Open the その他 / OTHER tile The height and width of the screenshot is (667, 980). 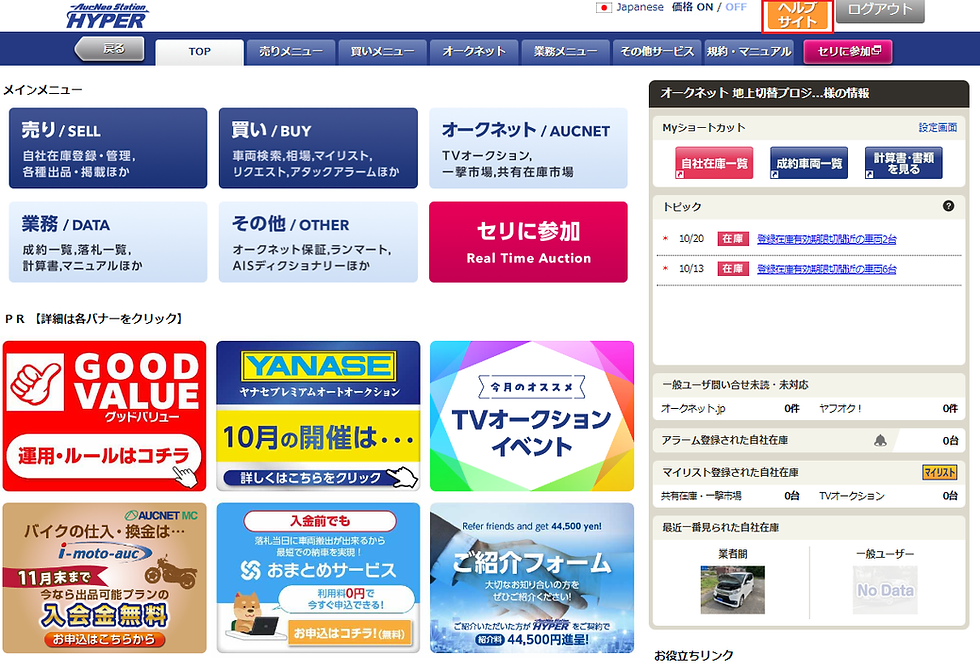point(318,242)
